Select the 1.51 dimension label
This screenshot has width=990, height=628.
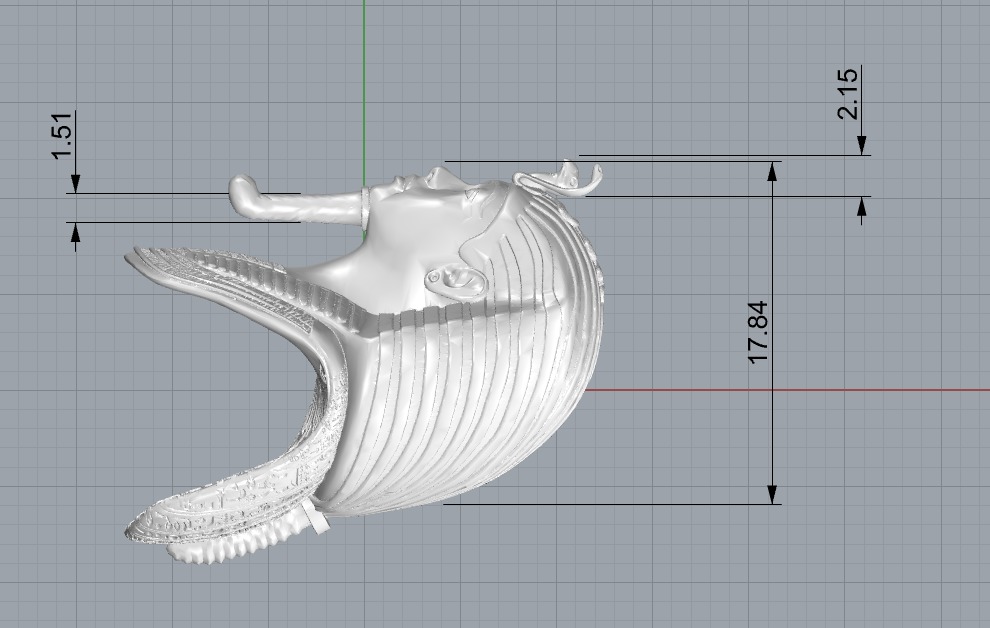coord(63,136)
